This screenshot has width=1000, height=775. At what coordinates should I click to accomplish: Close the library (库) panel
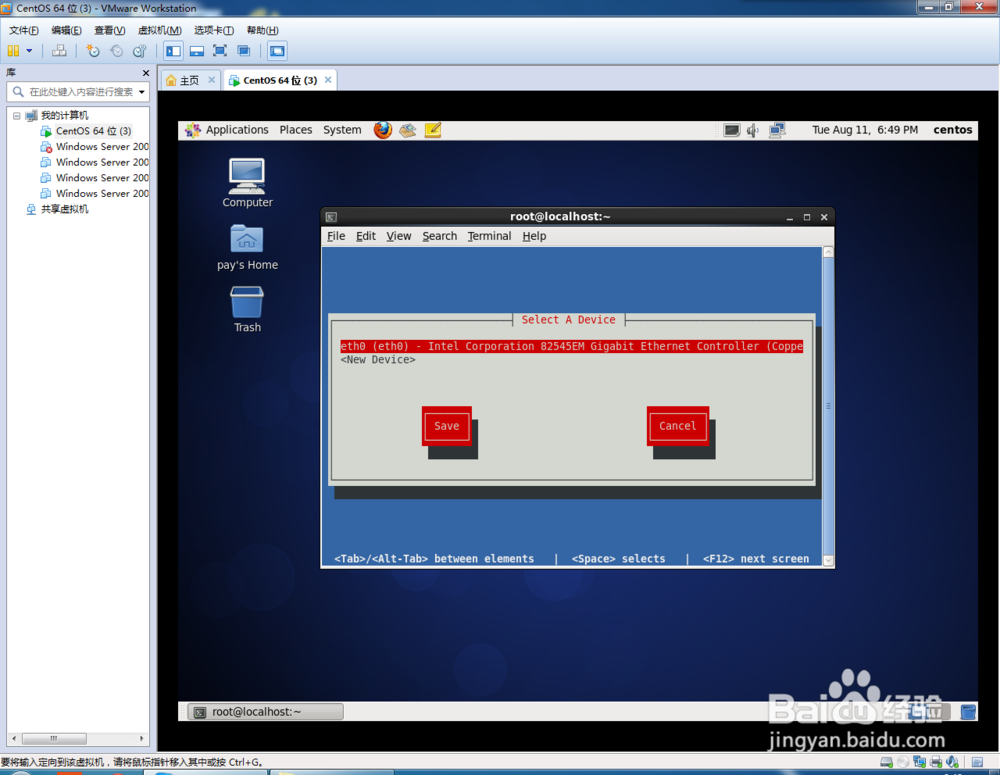pos(145,73)
